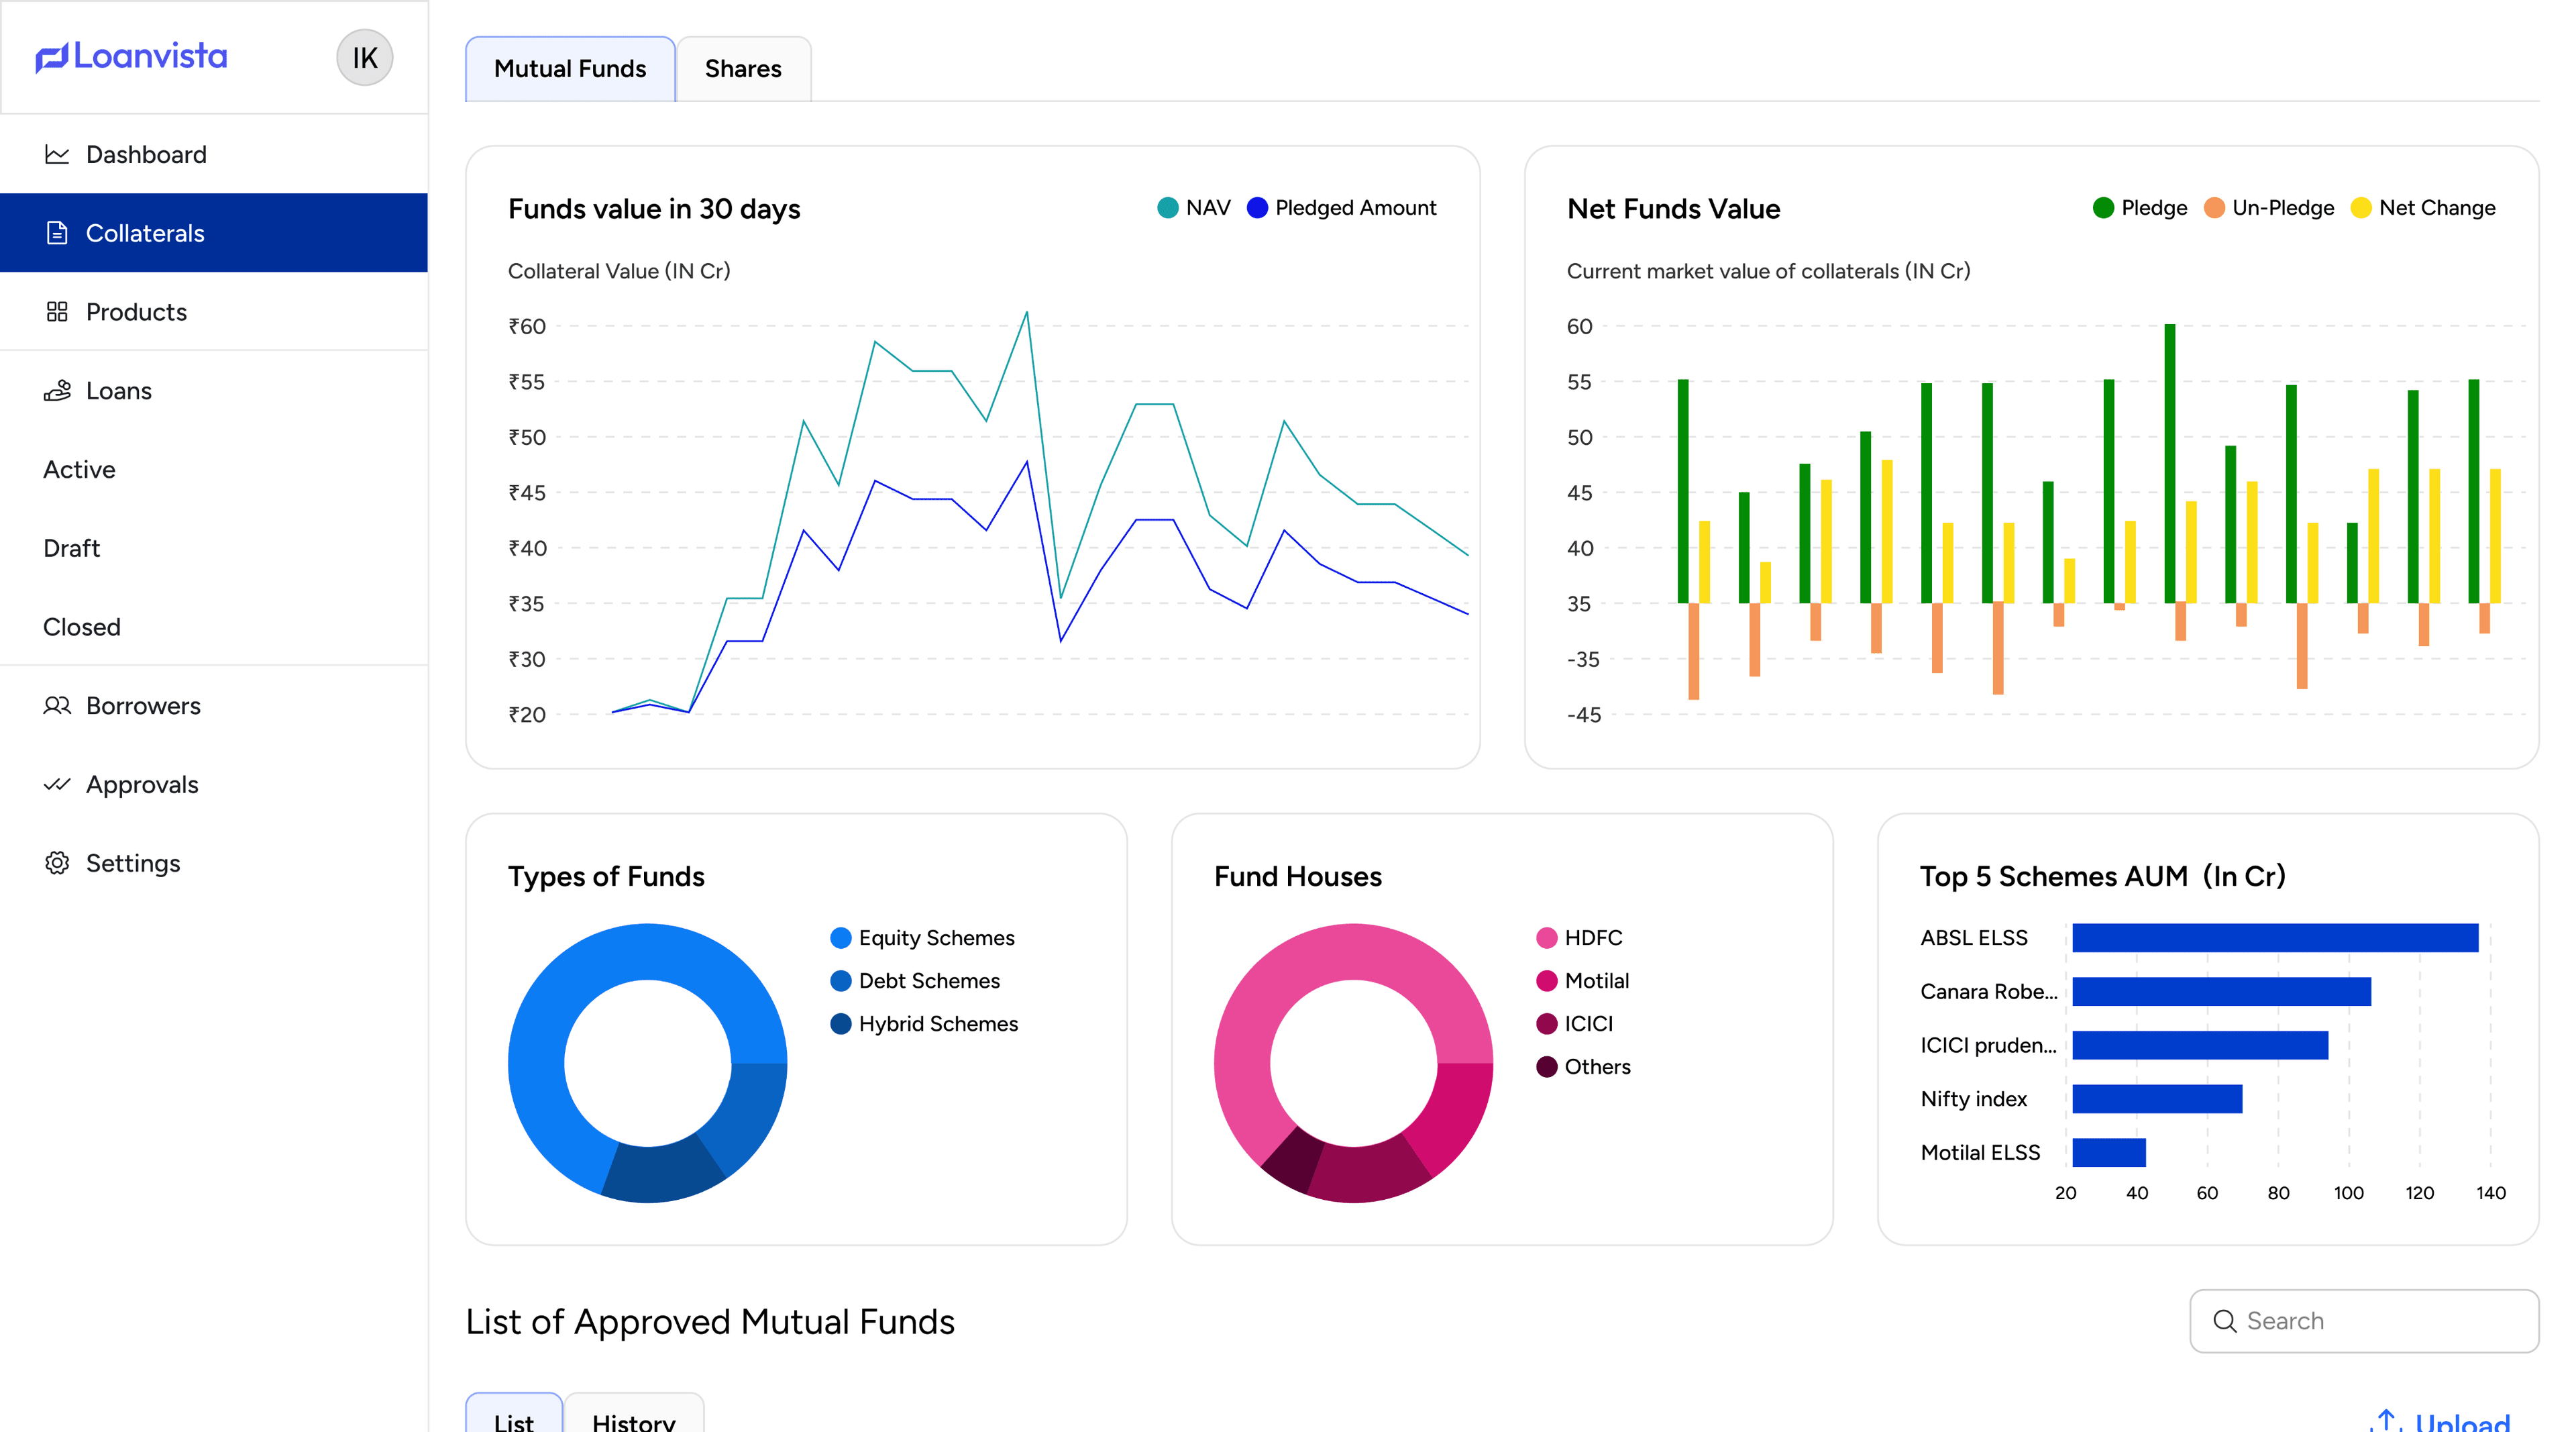This screenshot has height=1432, width=2576.
Task: Click the 'Funds value in 30 days' heading
Action: coord(654,209)
